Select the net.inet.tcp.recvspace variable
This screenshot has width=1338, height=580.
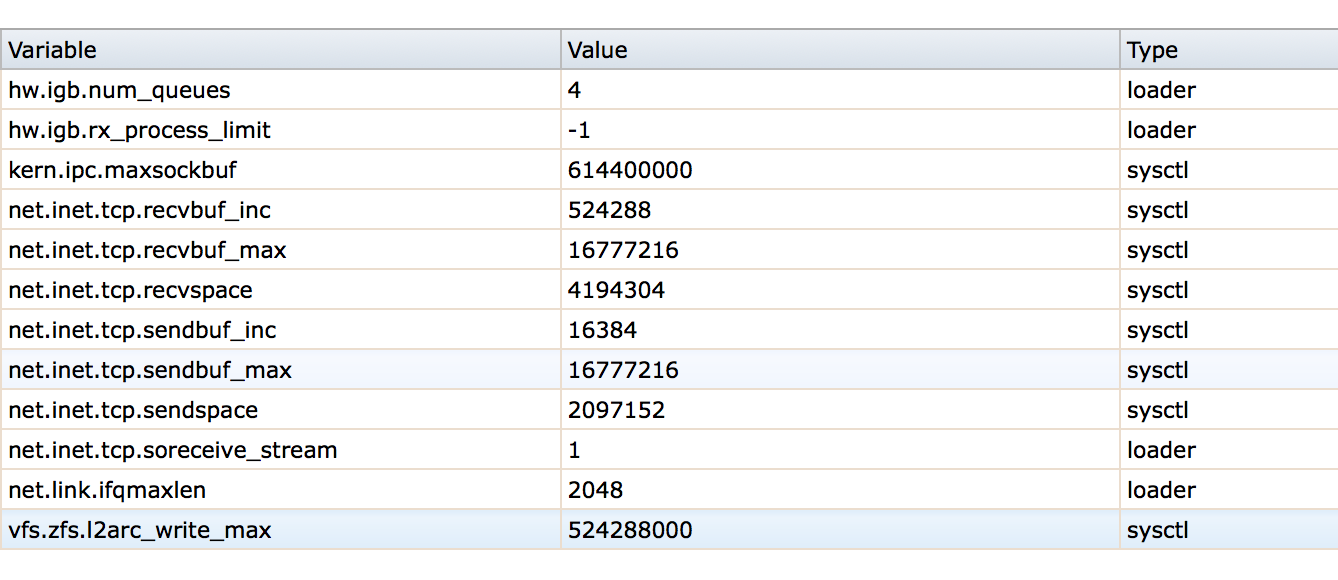(130, 290)
